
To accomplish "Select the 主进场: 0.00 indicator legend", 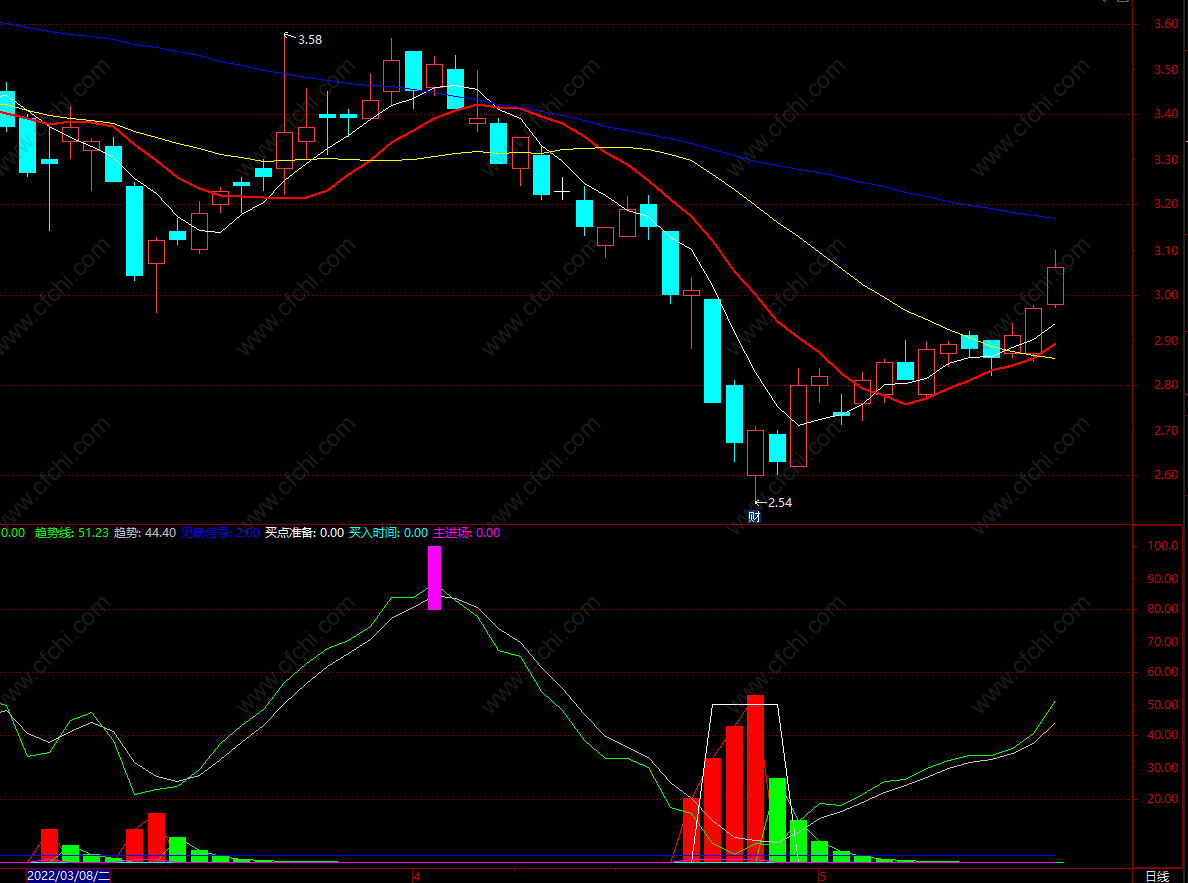I will pyautogui.click(x=466, y=533).
